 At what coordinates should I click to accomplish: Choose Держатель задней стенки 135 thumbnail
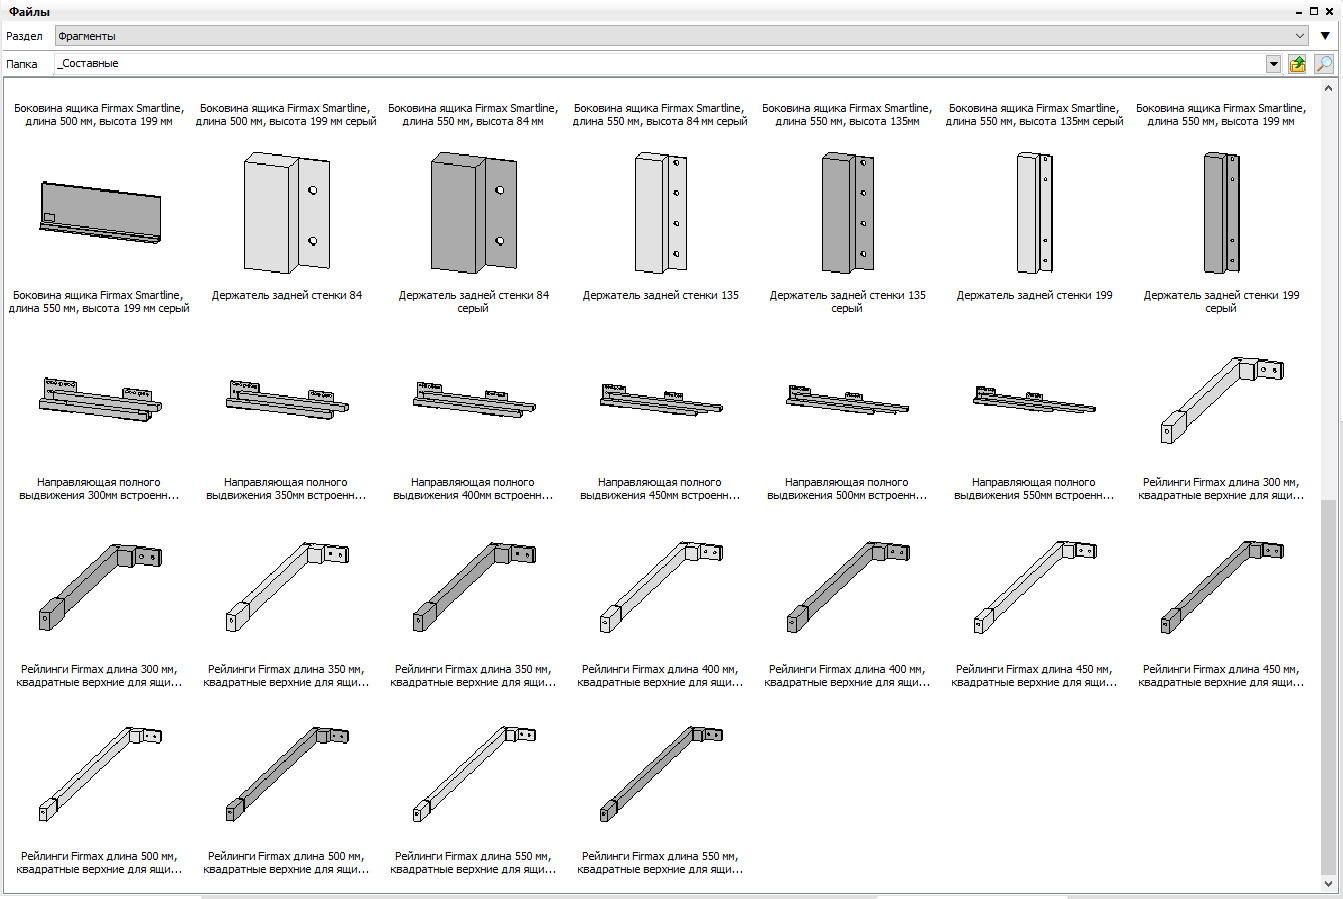tap(661, 212)
